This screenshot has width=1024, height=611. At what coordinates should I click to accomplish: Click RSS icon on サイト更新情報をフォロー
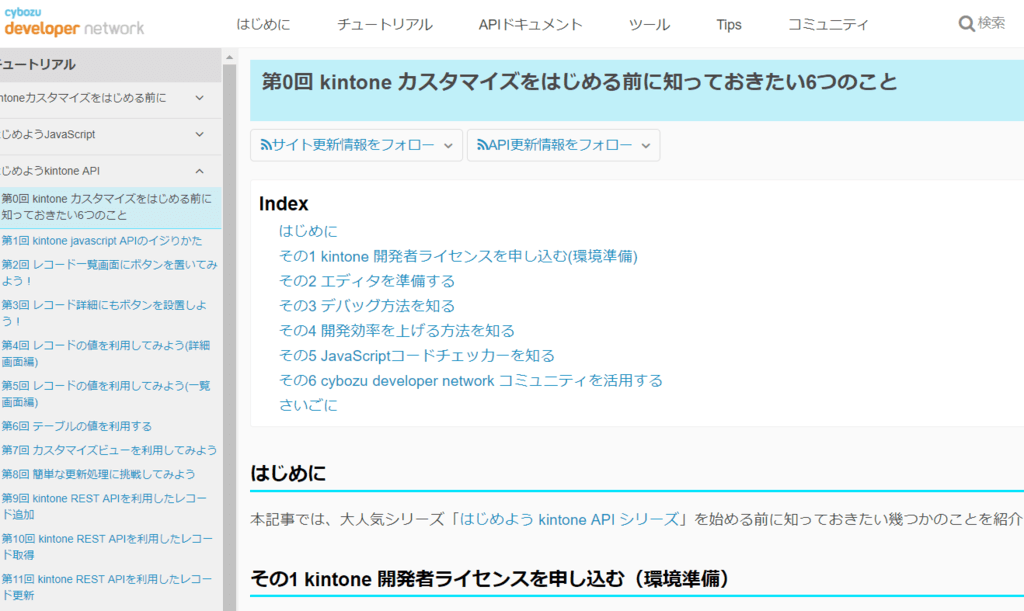point(266,145)
